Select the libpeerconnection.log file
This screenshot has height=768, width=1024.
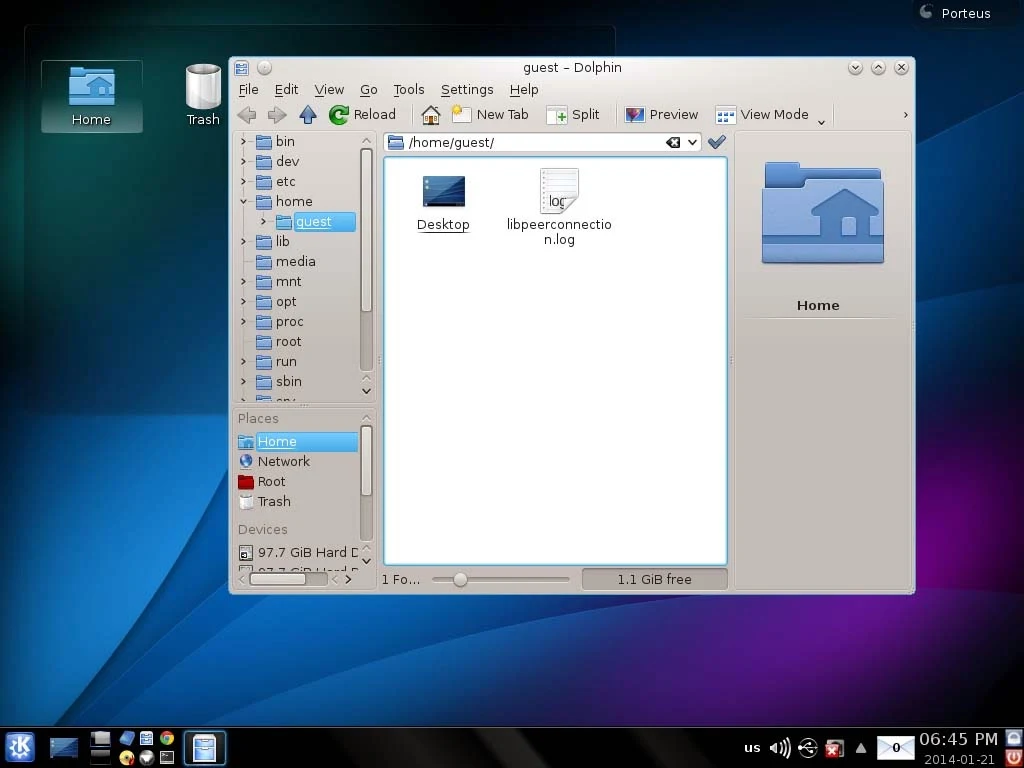click(559, 207)
